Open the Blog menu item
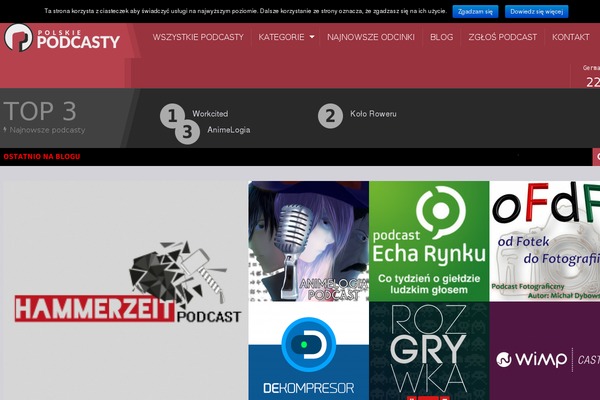Image resolution: width=600 pixels, height=400 pixels. (441, 37)
